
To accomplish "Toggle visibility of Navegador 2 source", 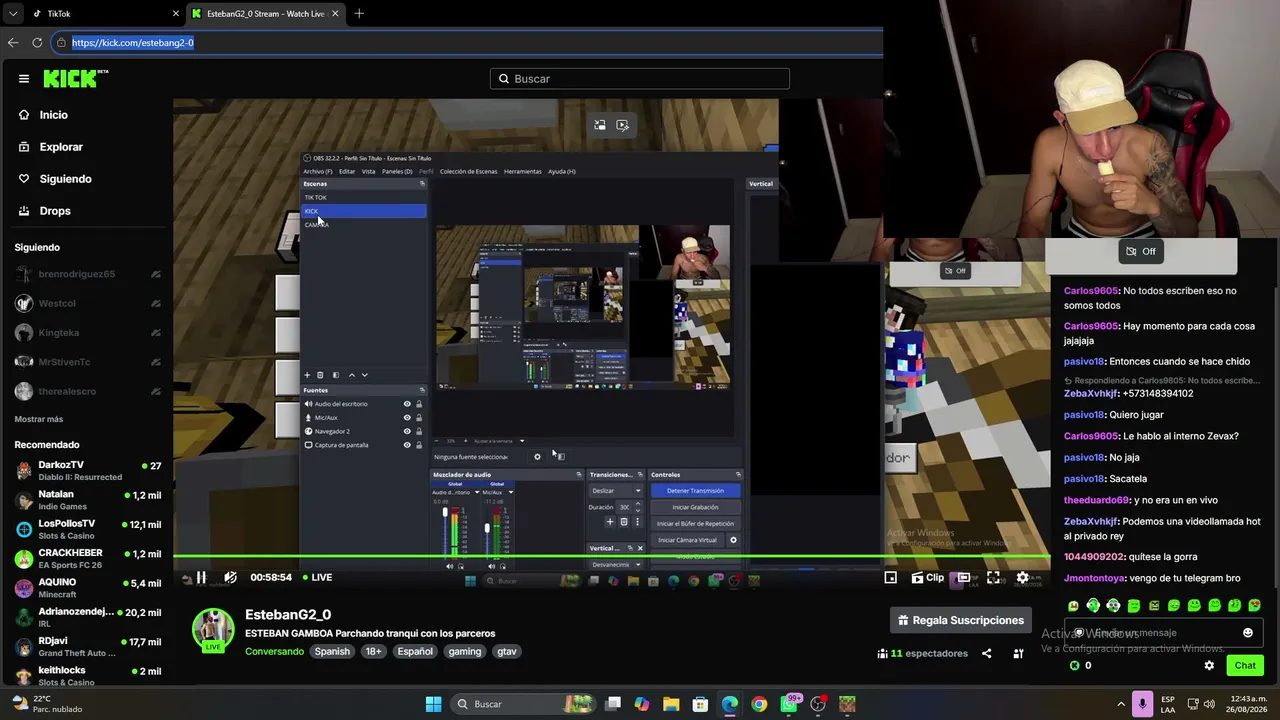I will point(407,431).
